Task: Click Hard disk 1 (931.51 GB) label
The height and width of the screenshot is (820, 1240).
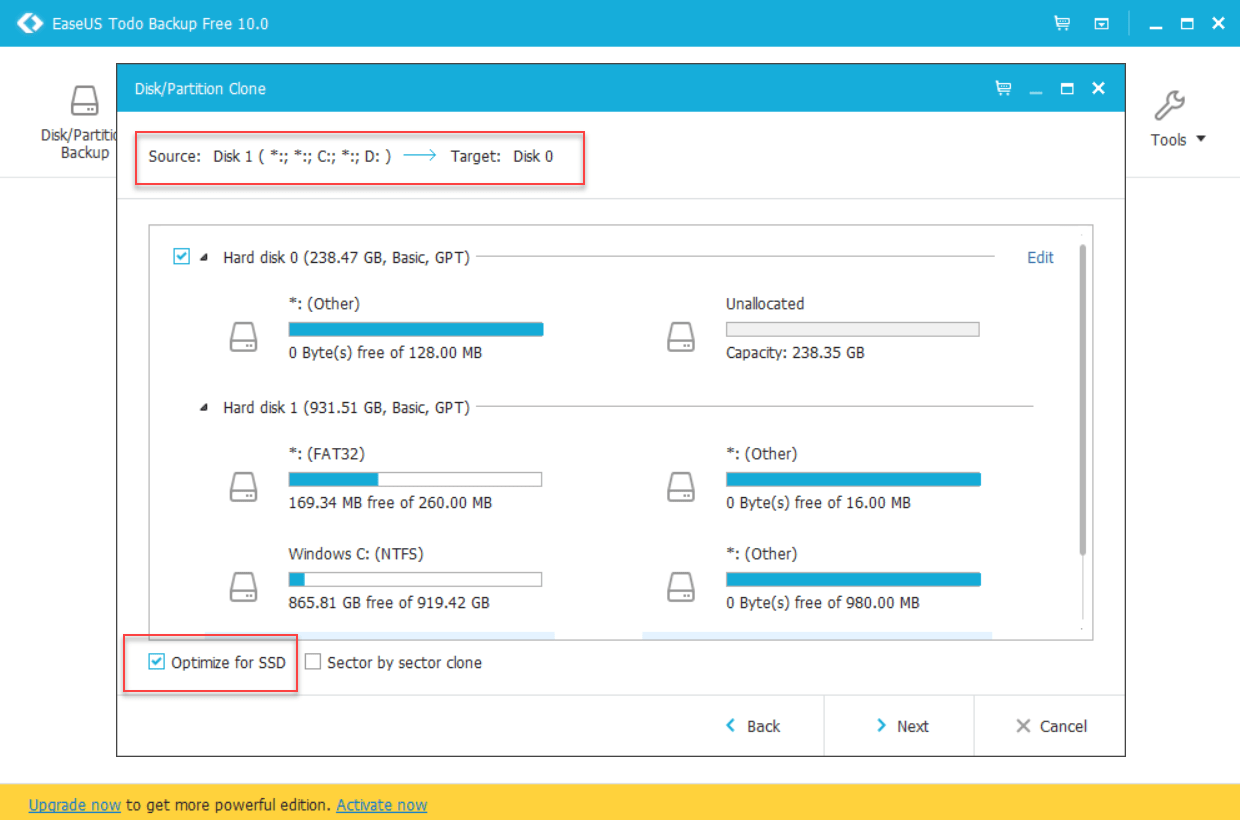Action: click(347, 407)
